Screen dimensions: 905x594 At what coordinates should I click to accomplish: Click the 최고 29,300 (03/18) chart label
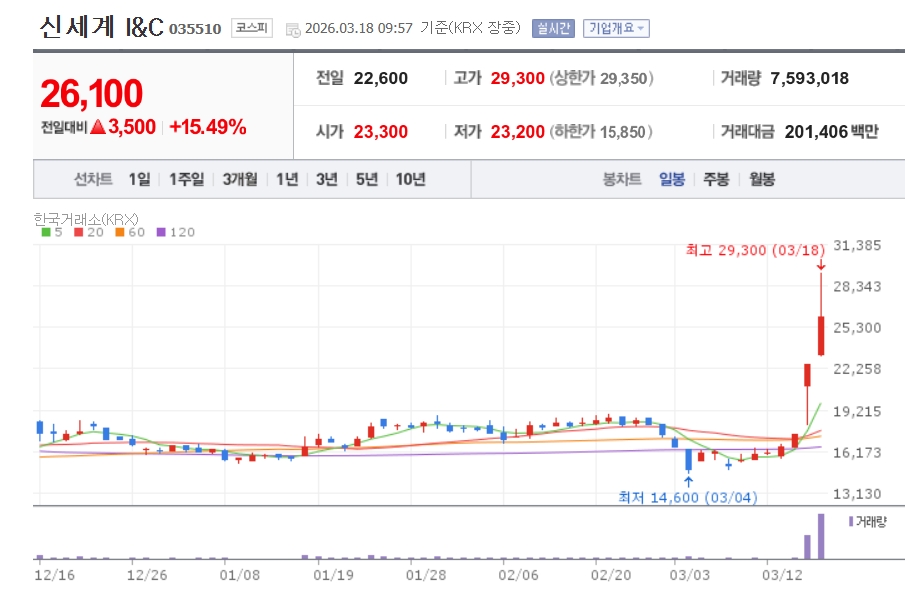click(756, 251)
